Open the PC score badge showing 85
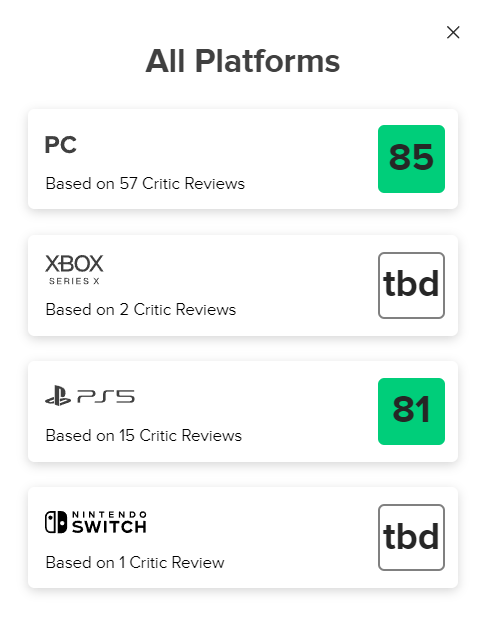The width and height of the screenshot is (486, 641). click(411, 159)
